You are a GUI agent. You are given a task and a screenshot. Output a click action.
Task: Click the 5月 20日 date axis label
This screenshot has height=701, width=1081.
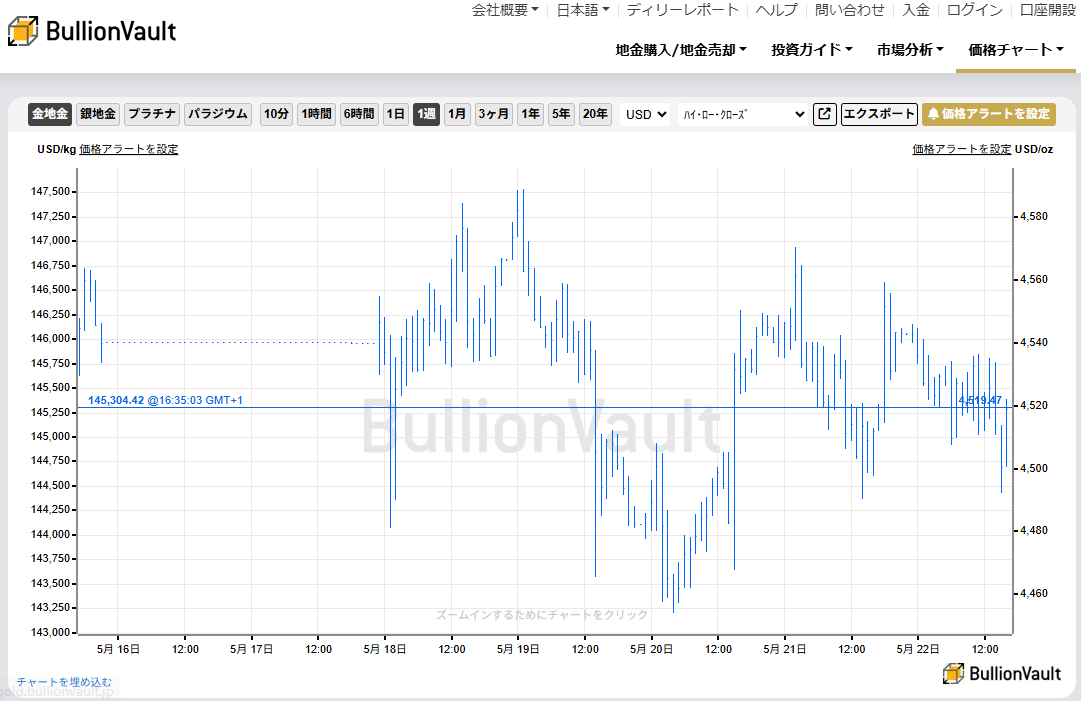pos(651,649)
